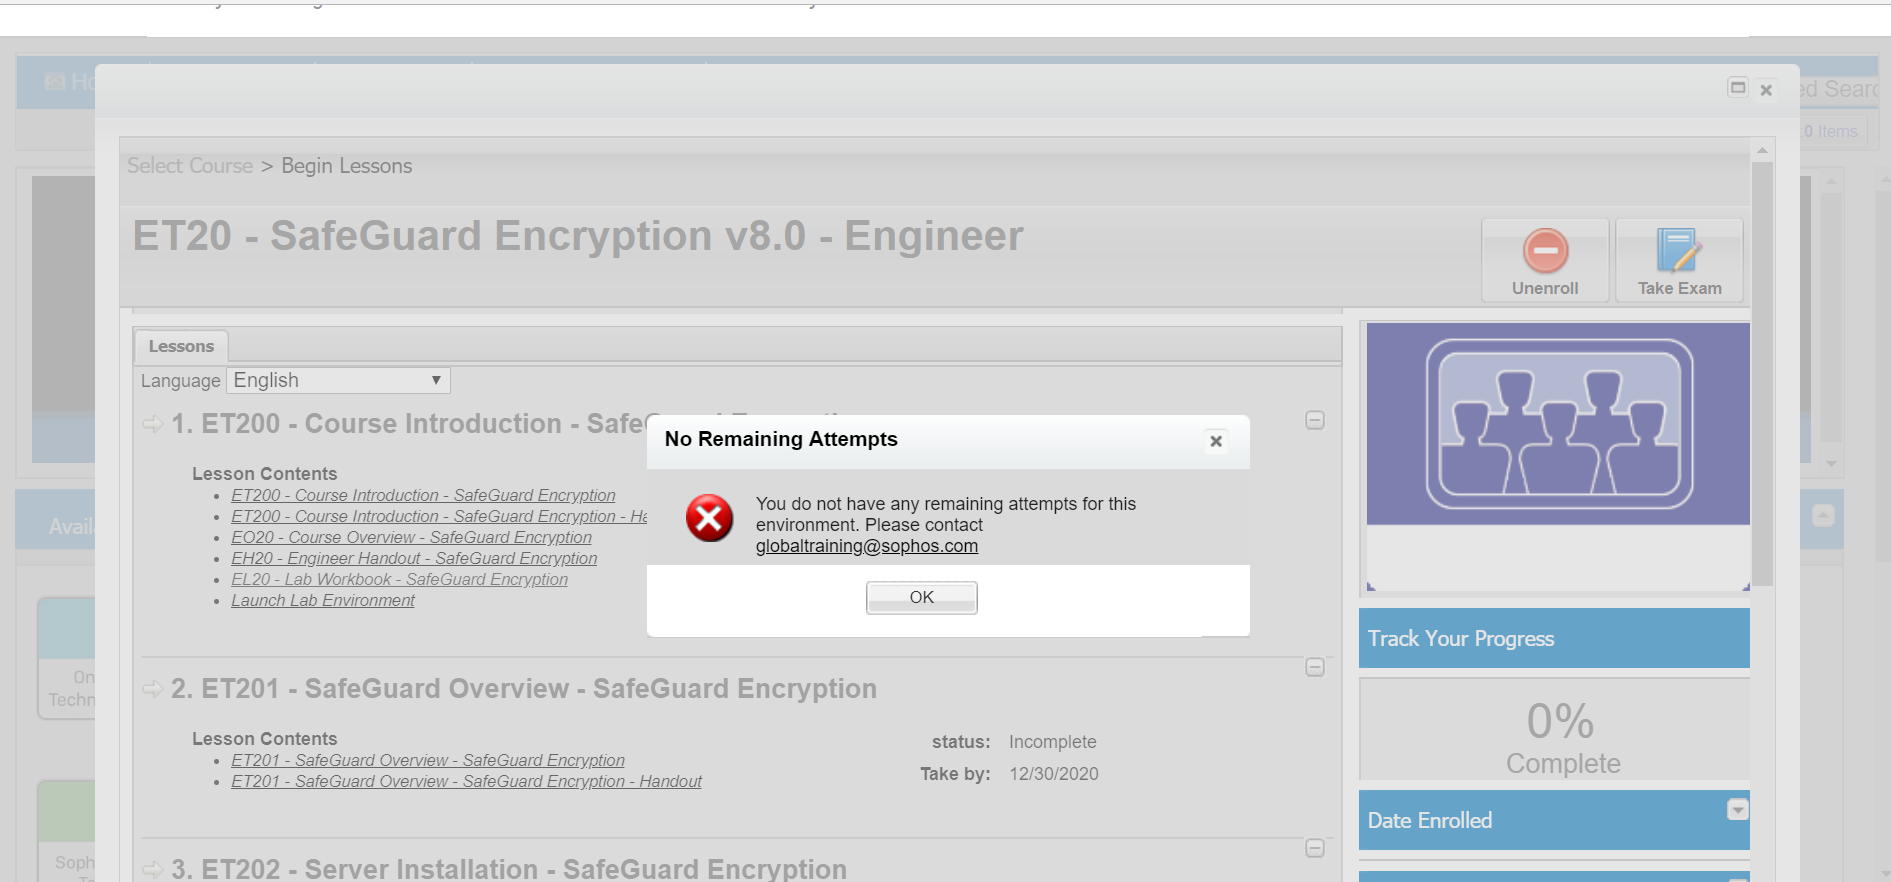Click the ET20 SafeGuard Encryption v8.0 course title

578,236
